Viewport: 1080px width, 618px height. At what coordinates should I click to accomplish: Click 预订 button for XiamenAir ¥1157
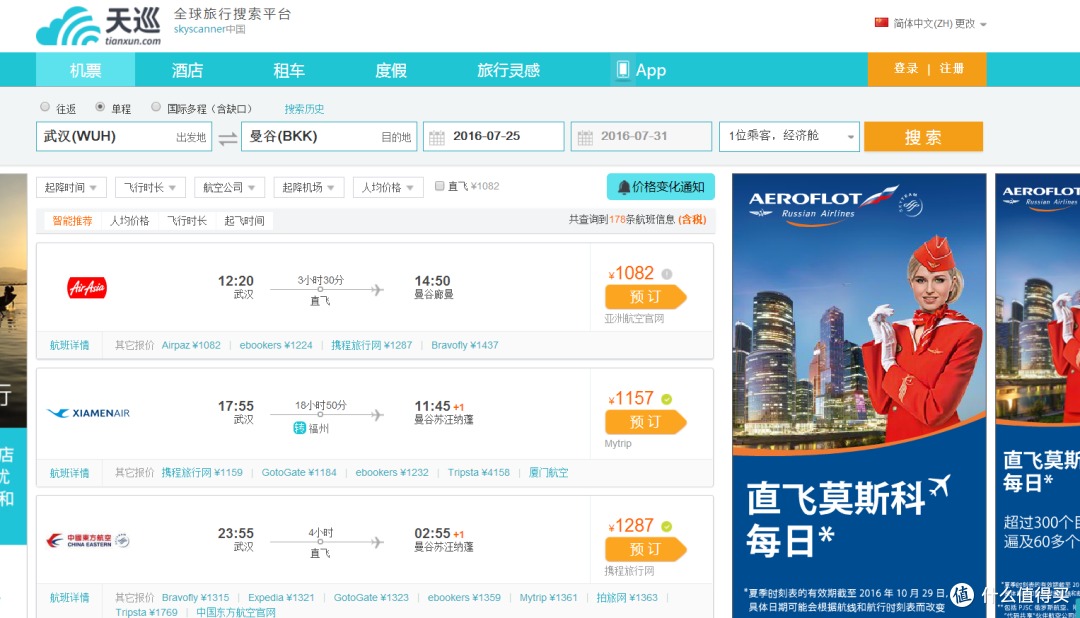click(645, 422)
